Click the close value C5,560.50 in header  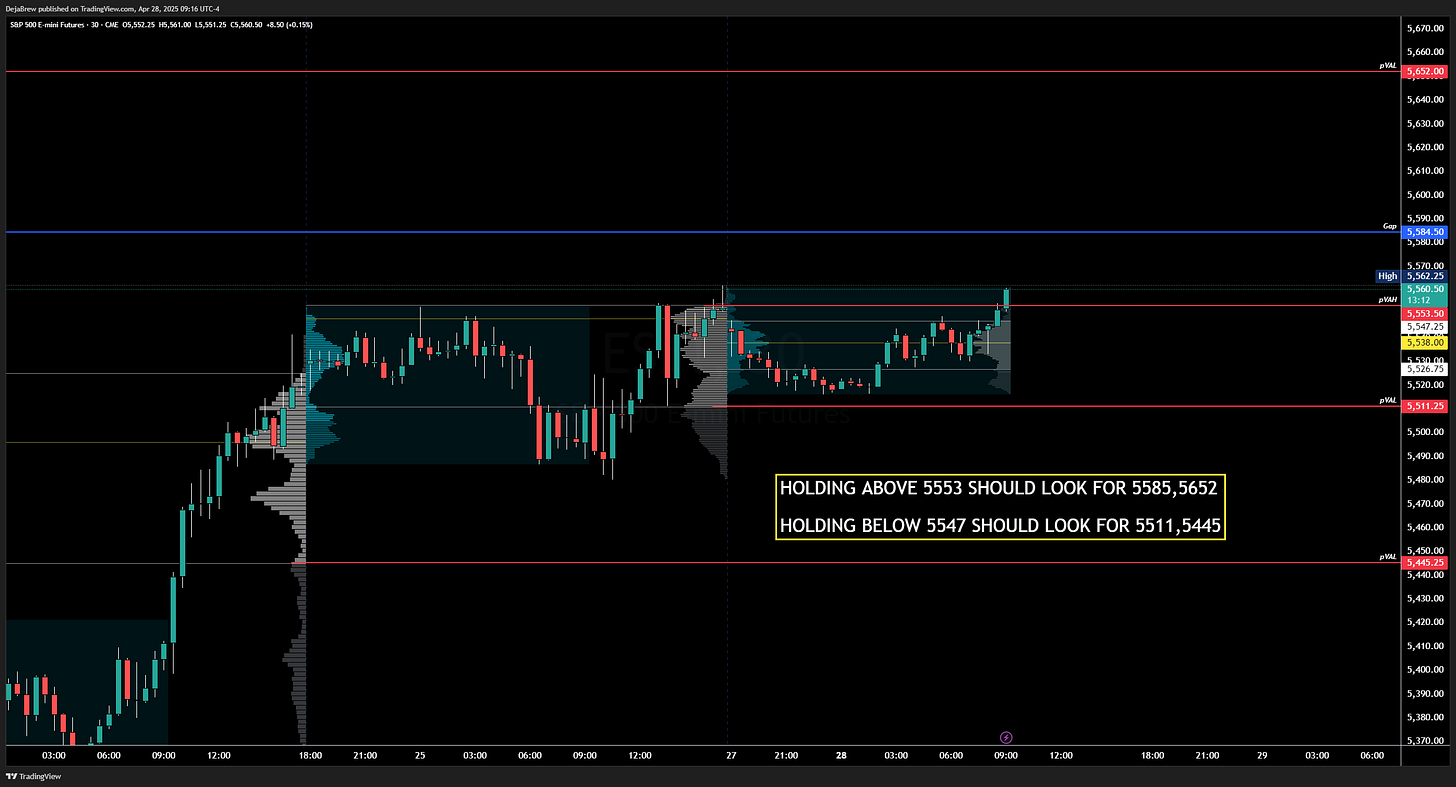point(247,24)
